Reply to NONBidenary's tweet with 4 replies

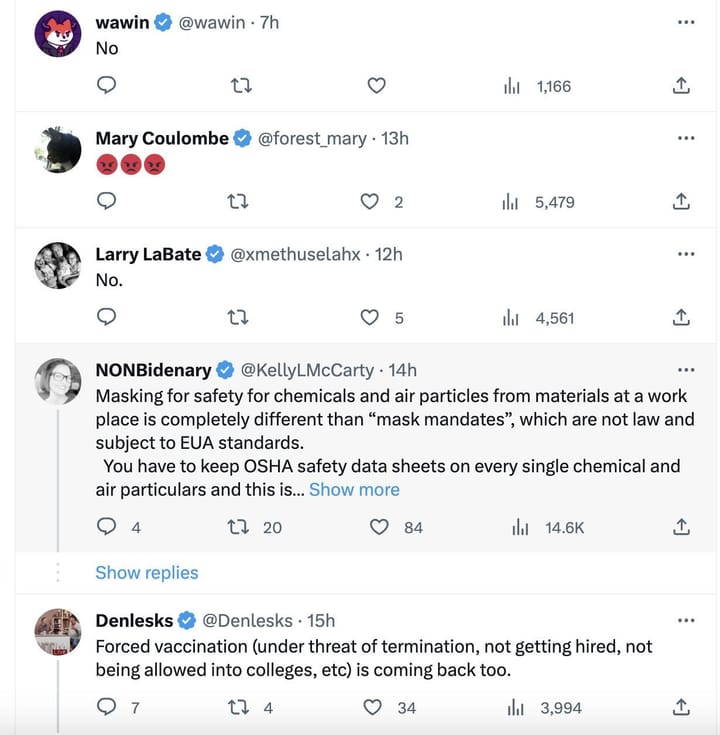coord(108,527)
